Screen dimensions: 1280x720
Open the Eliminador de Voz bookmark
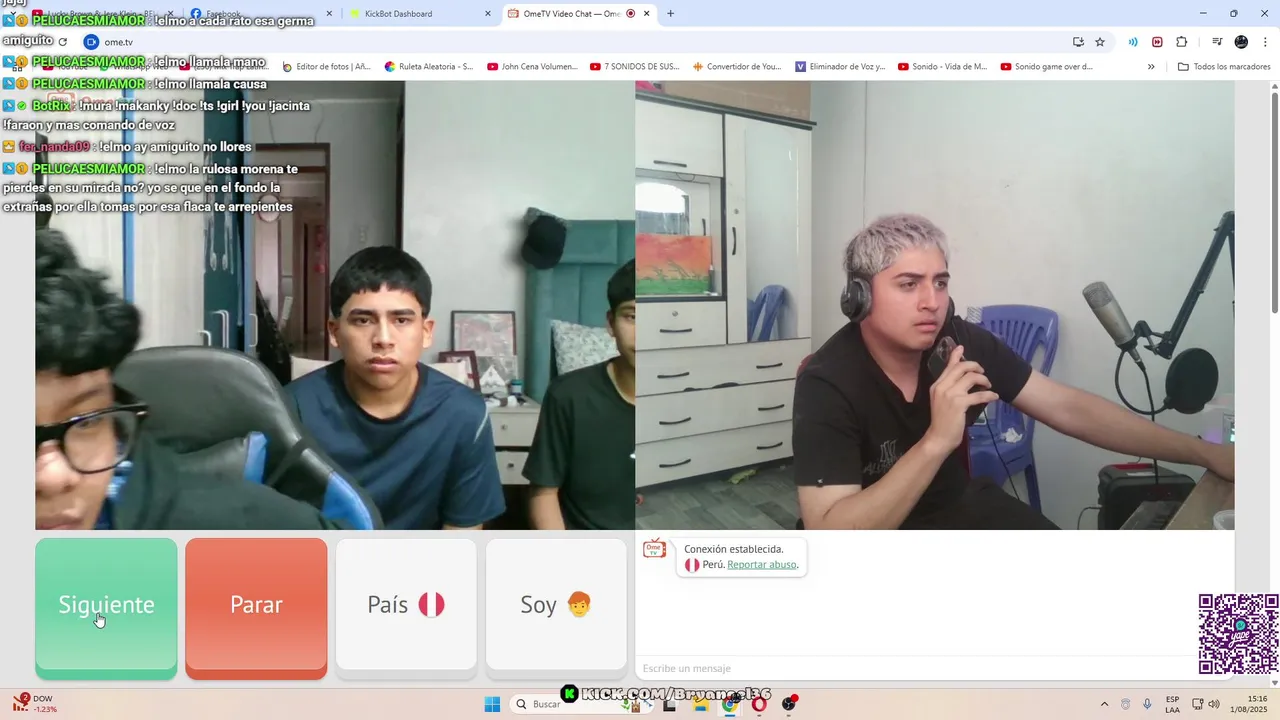(840, 67)
